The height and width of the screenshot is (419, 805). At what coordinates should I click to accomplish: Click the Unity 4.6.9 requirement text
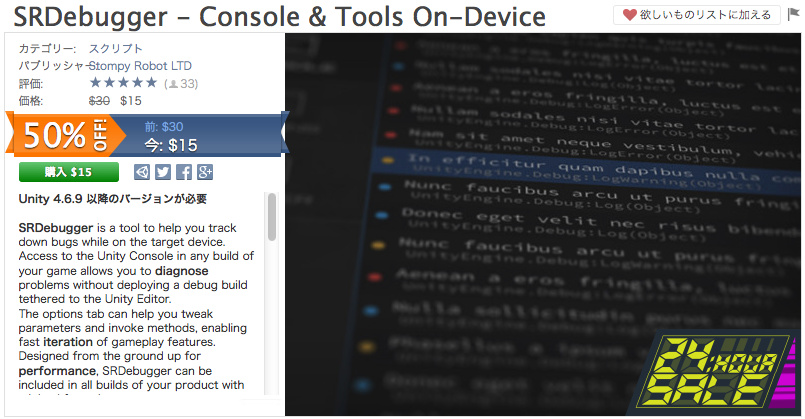(112, 199)
